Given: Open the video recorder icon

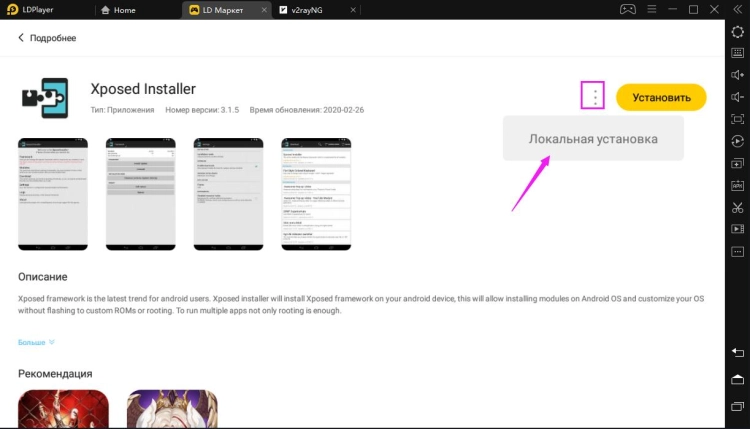Looking at the screenshot, I should [x=738, y=229].
